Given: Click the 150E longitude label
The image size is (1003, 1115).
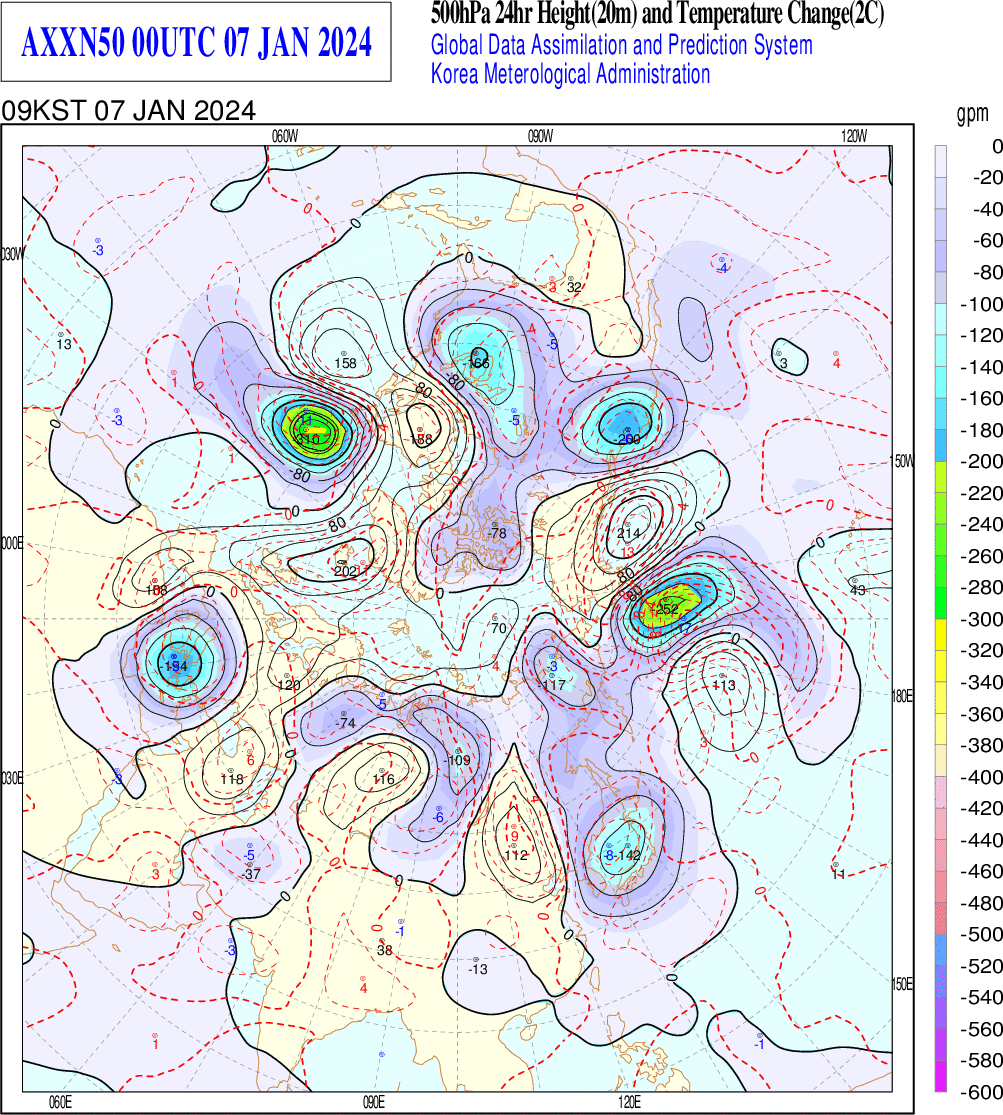Looking at the screenshot, I should click(x=903, y=985).
